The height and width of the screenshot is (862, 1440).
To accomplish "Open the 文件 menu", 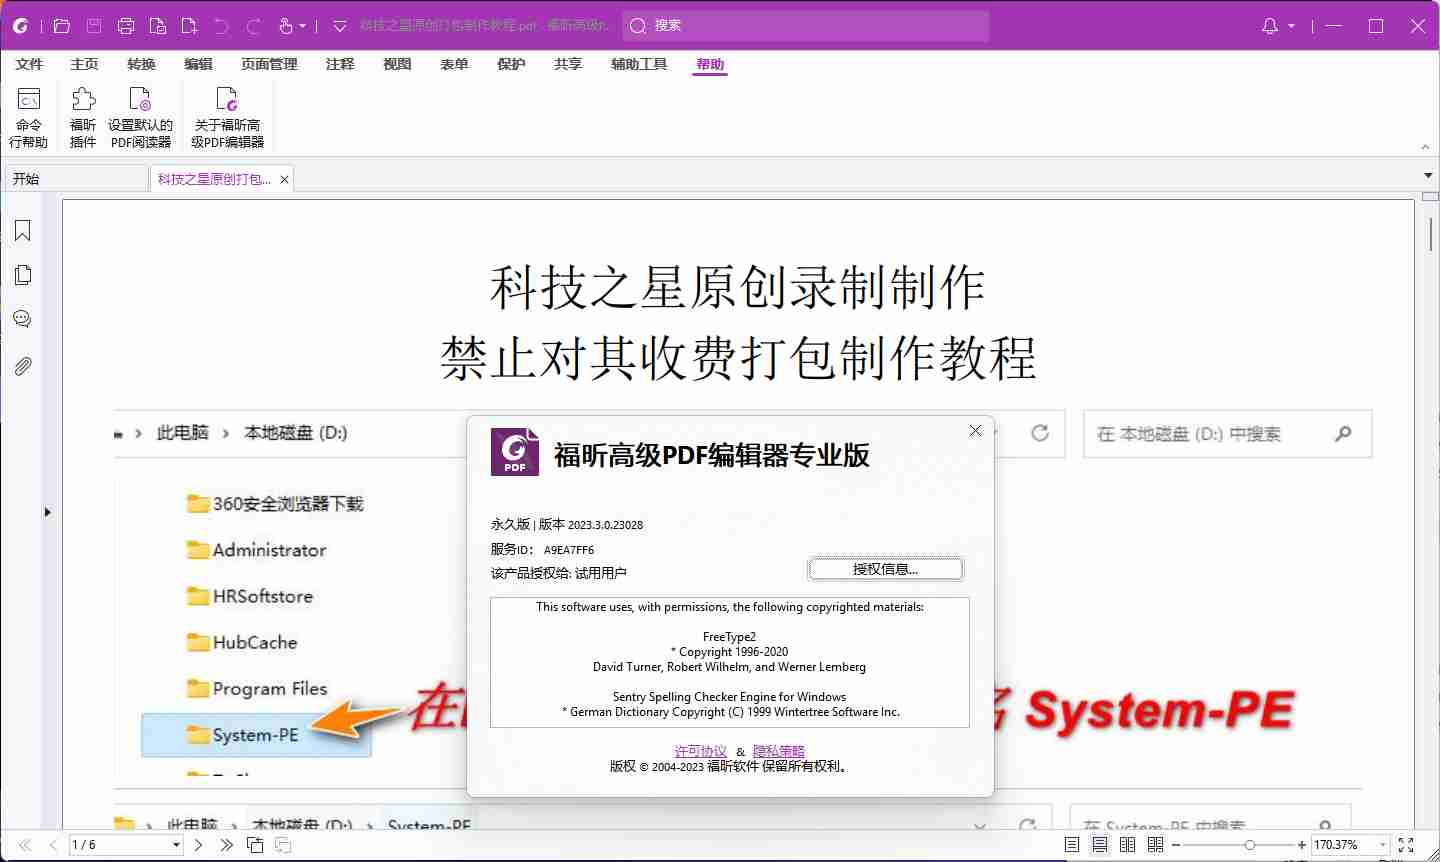I will coord(29,64).
